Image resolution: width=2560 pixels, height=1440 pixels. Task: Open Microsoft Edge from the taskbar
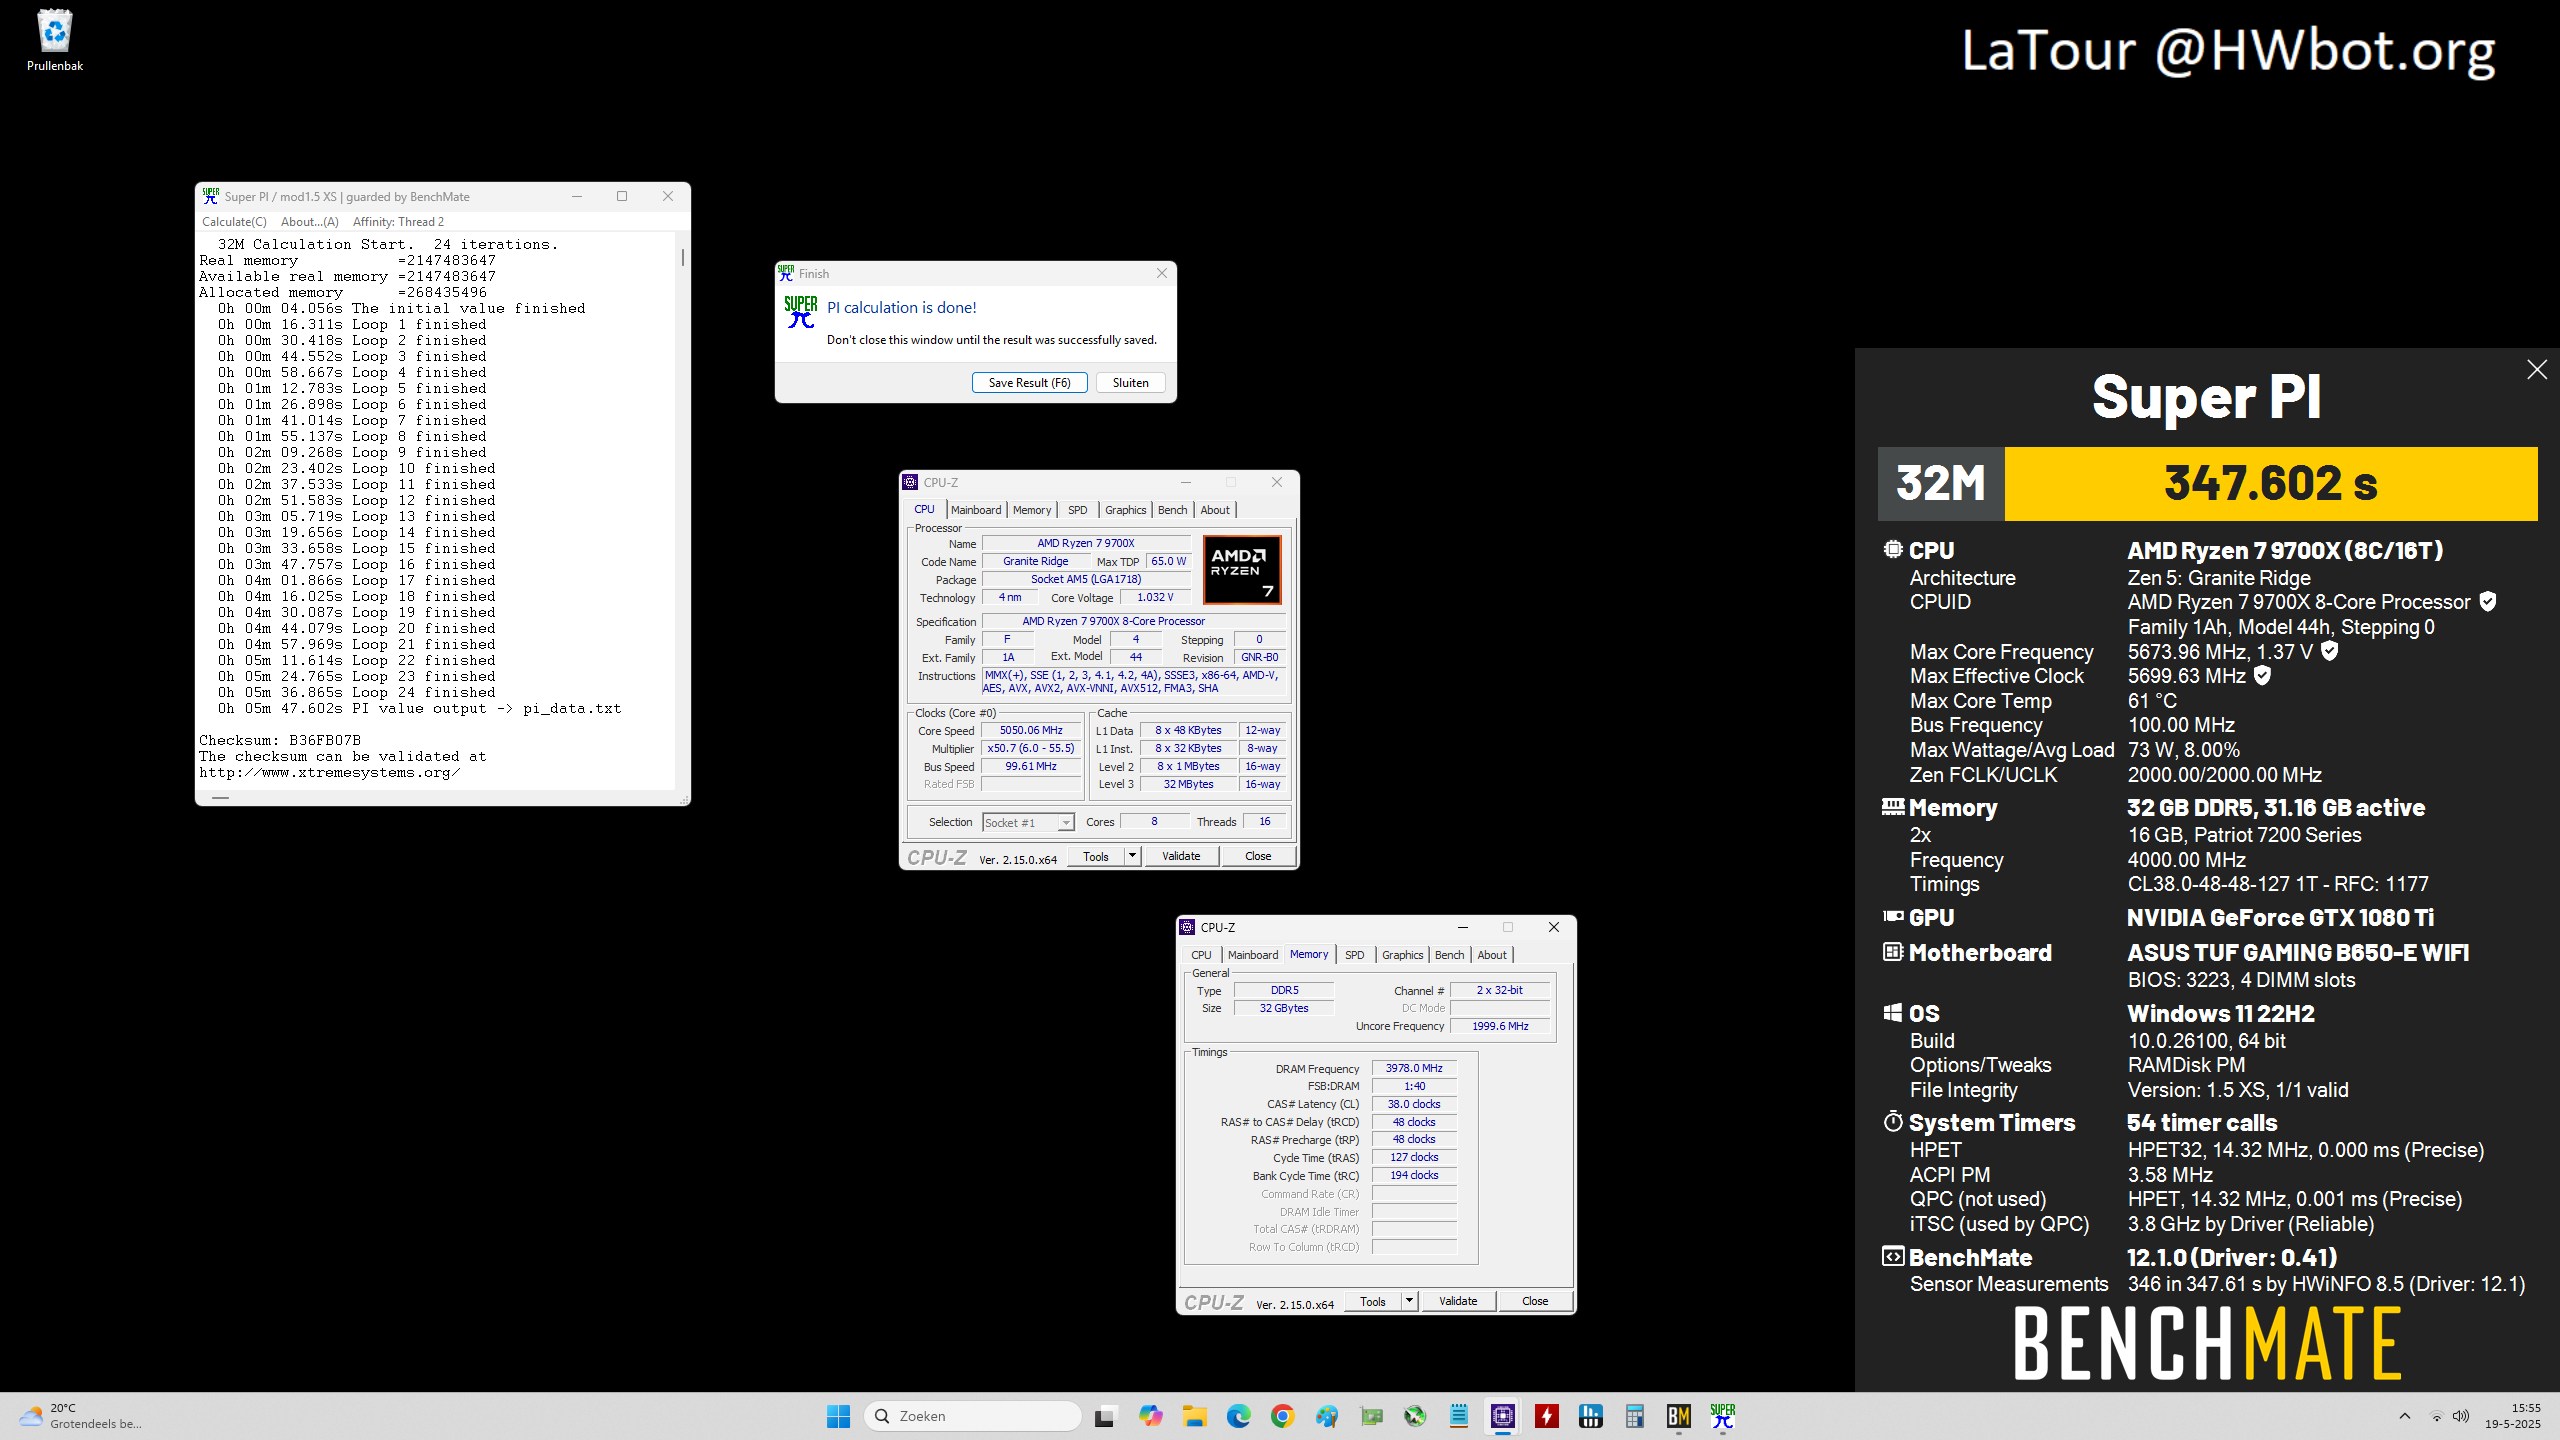pyautogui.click(x=1238, y=1416)
